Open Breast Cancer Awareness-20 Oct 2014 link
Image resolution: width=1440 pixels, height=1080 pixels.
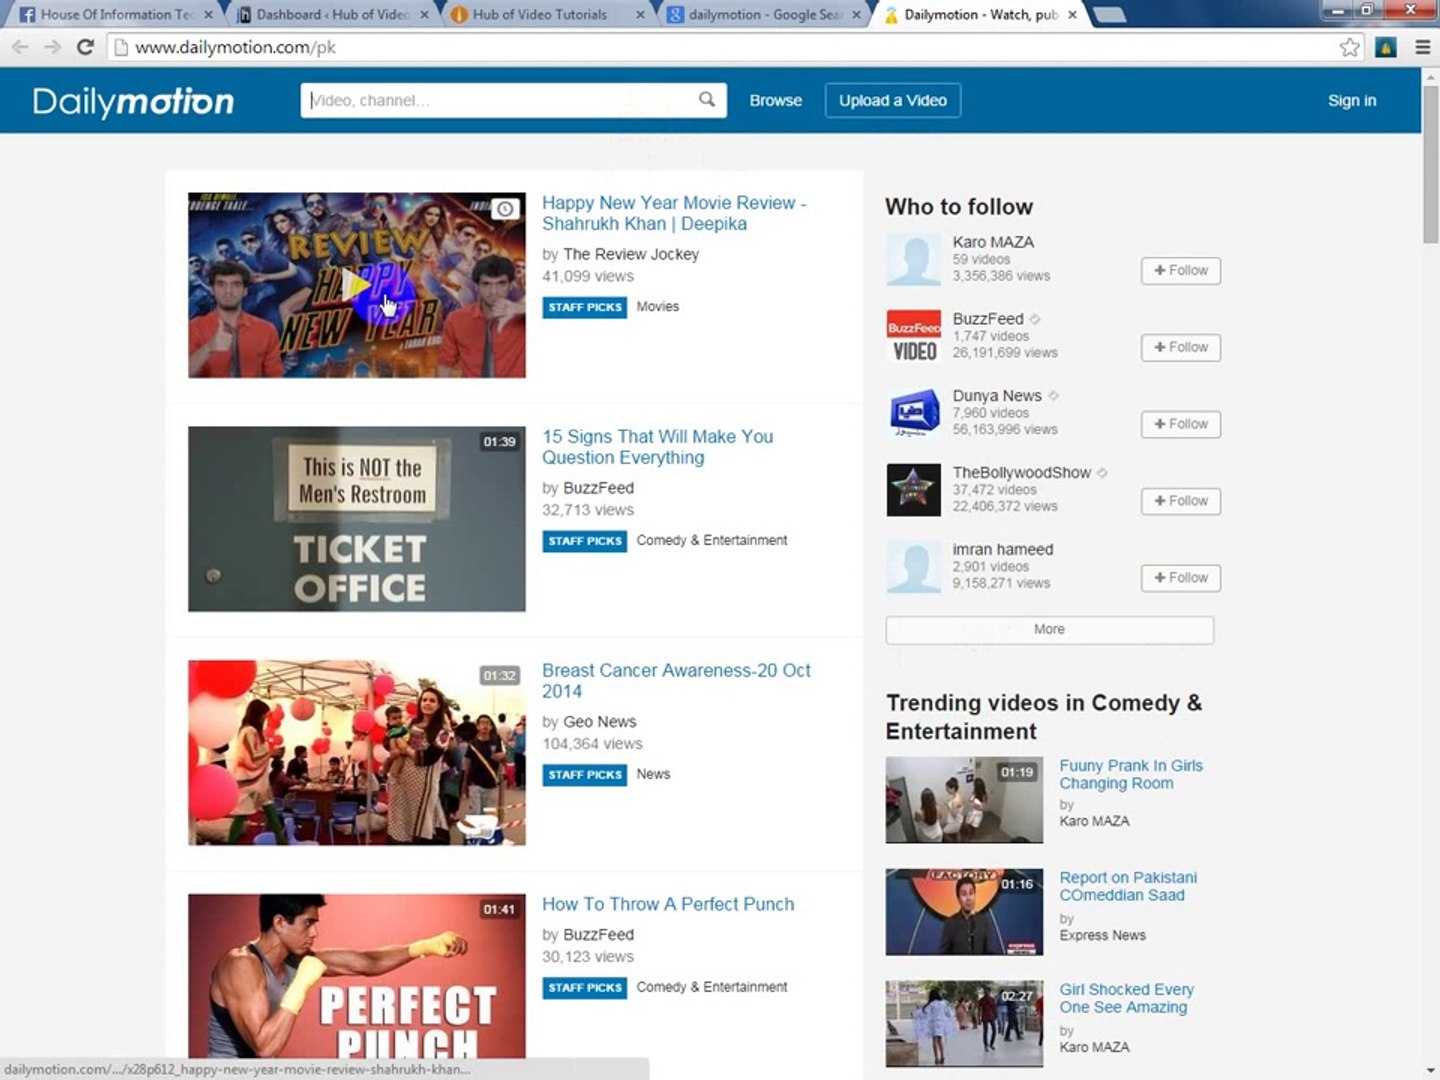[676, 681]
